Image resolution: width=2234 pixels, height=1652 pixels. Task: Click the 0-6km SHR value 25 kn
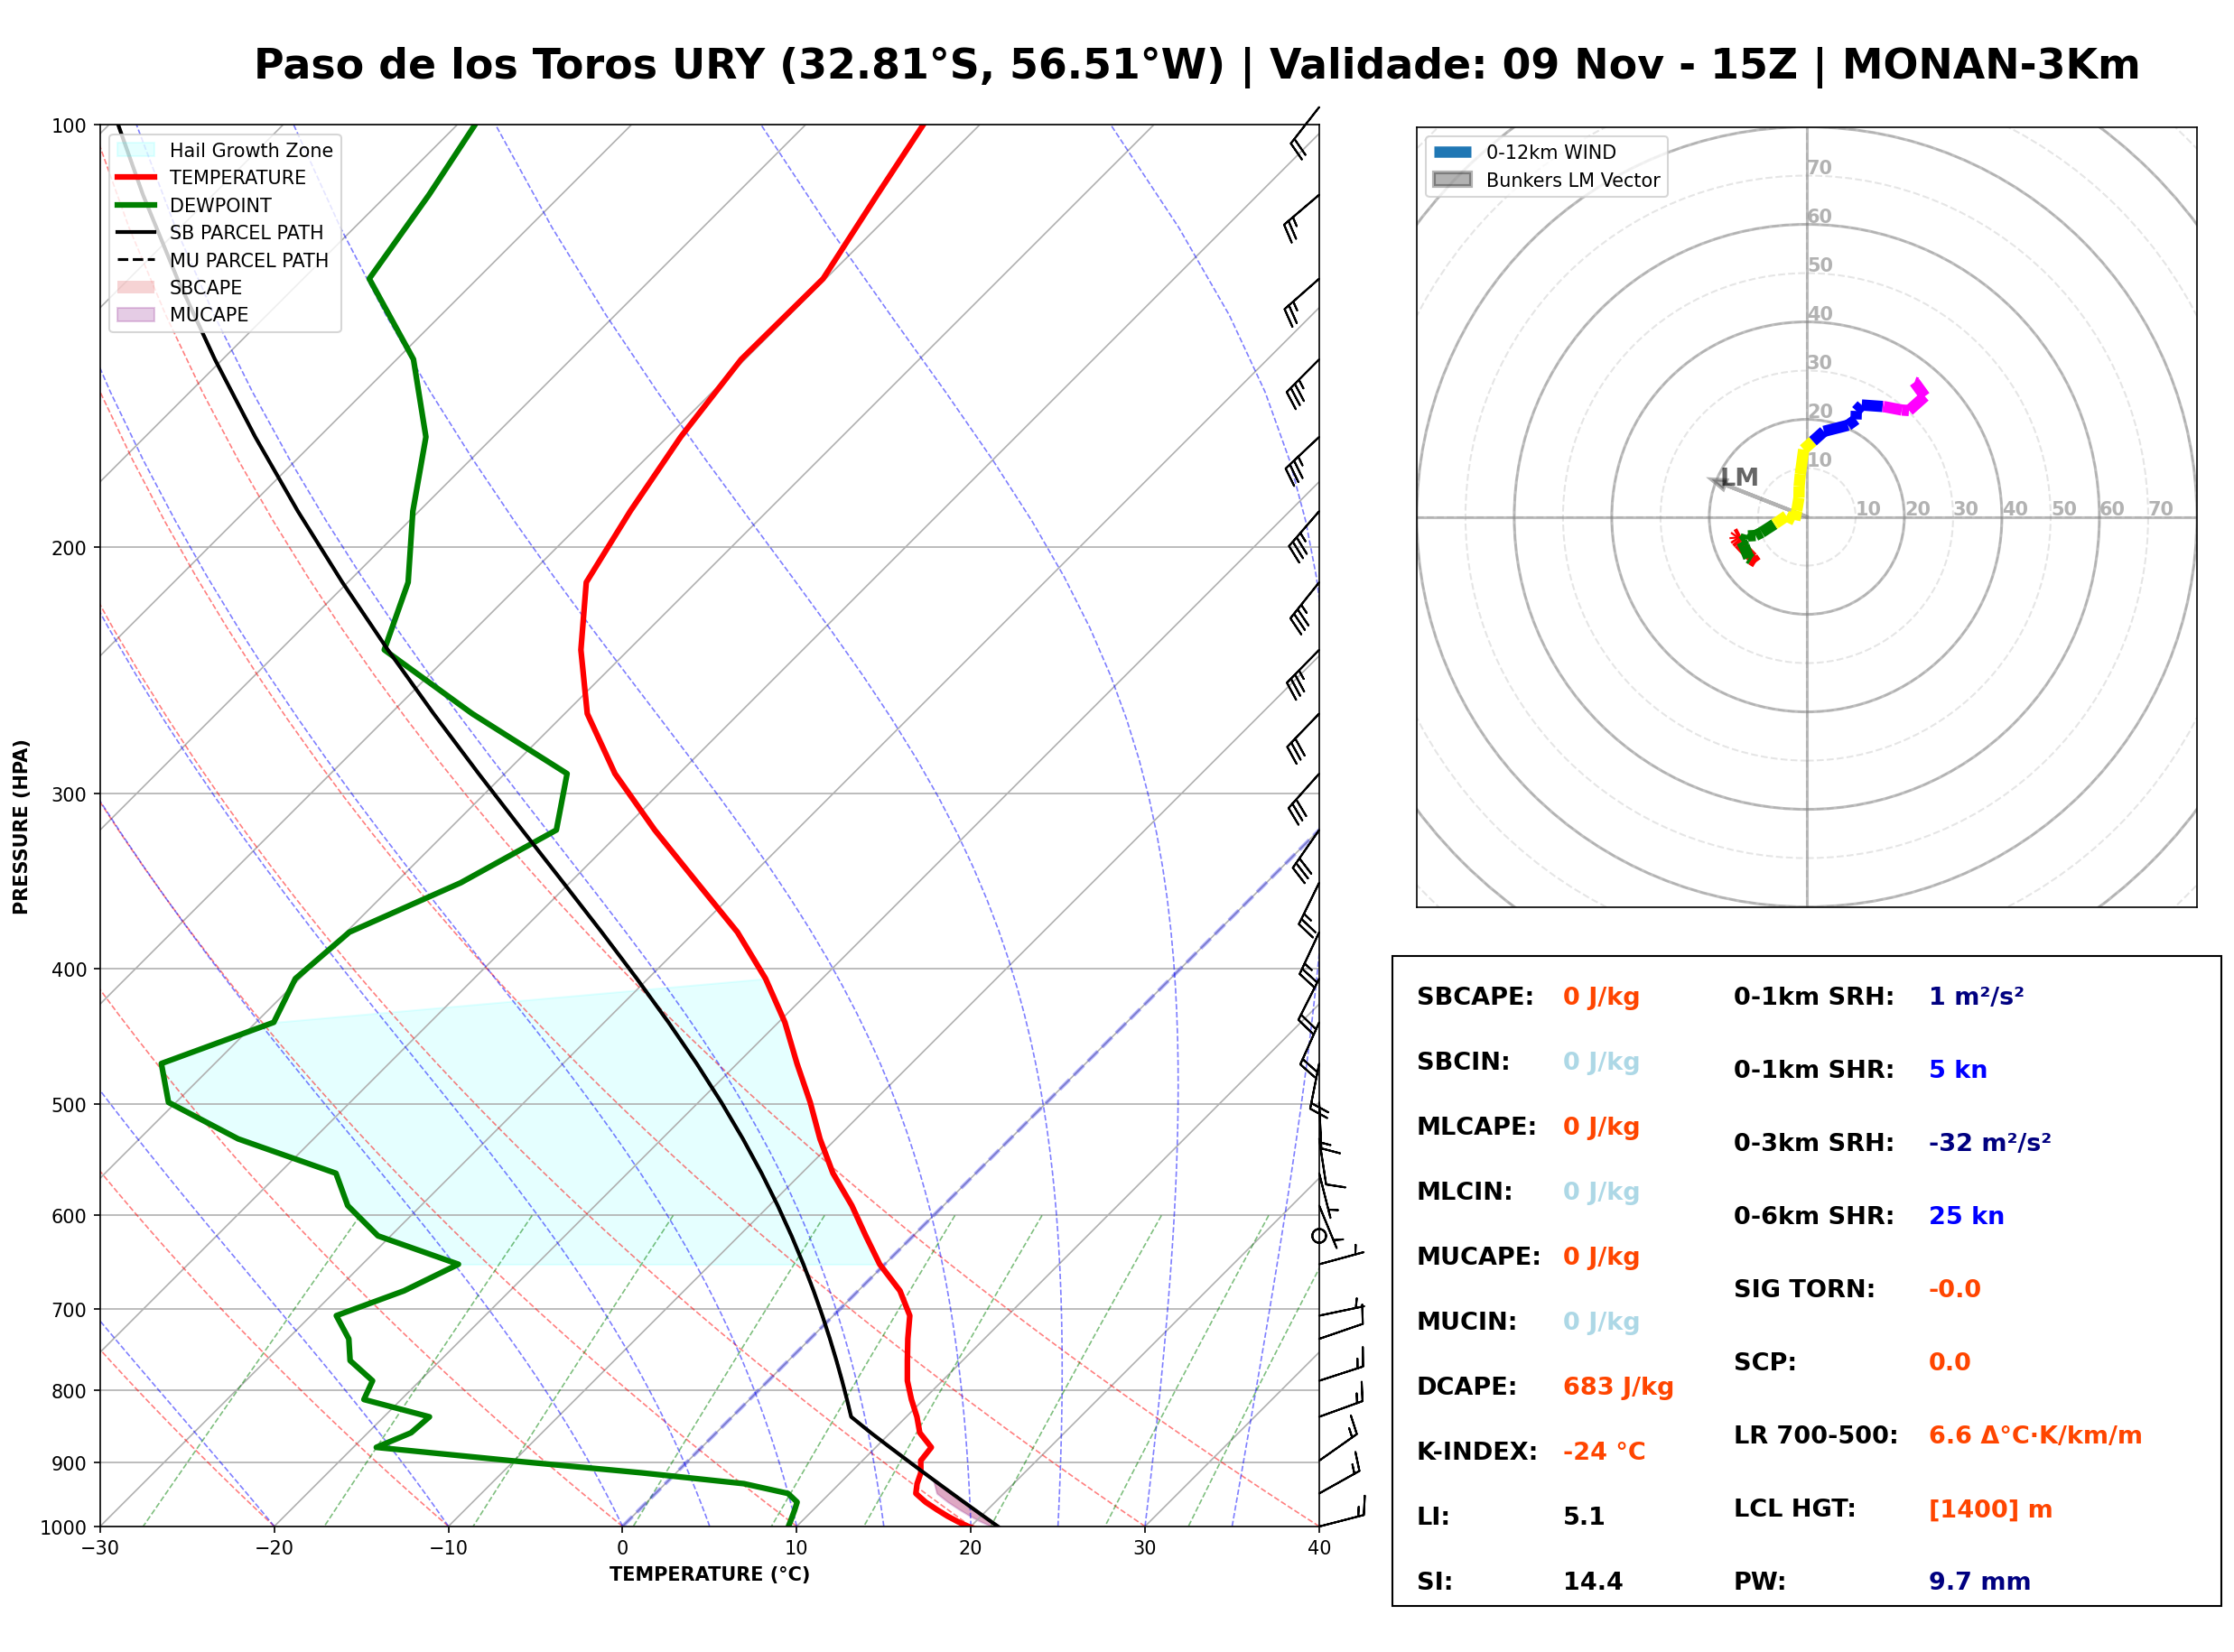tap(1966, 1216)
